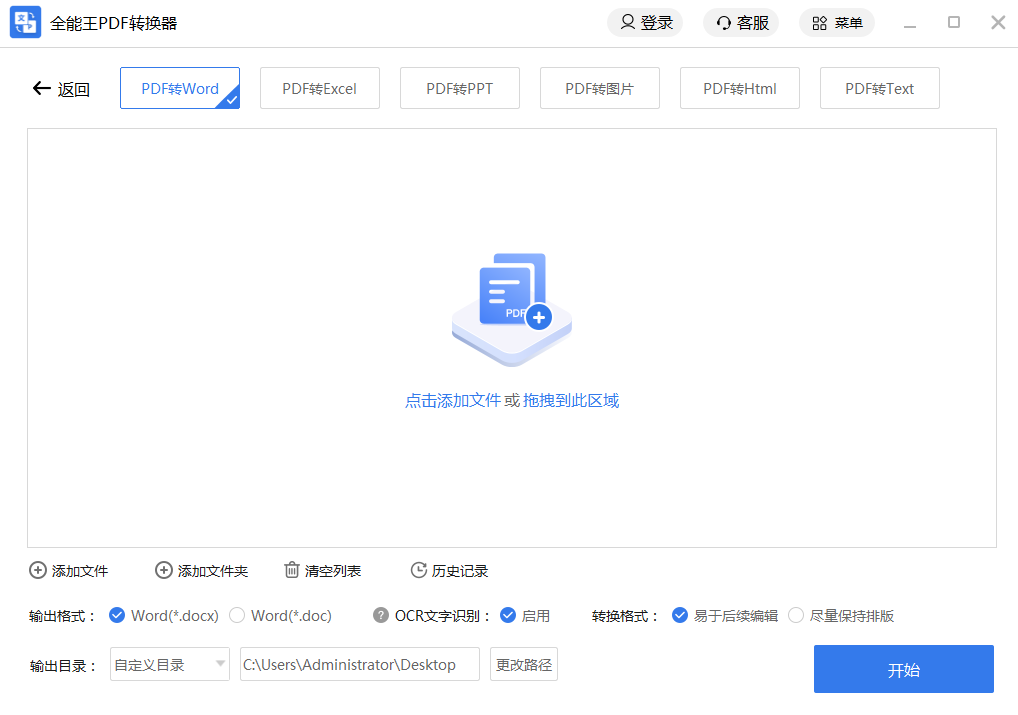Open the menu grid icon
This screenshot has width=1018, height=715.
pos(819,23)
